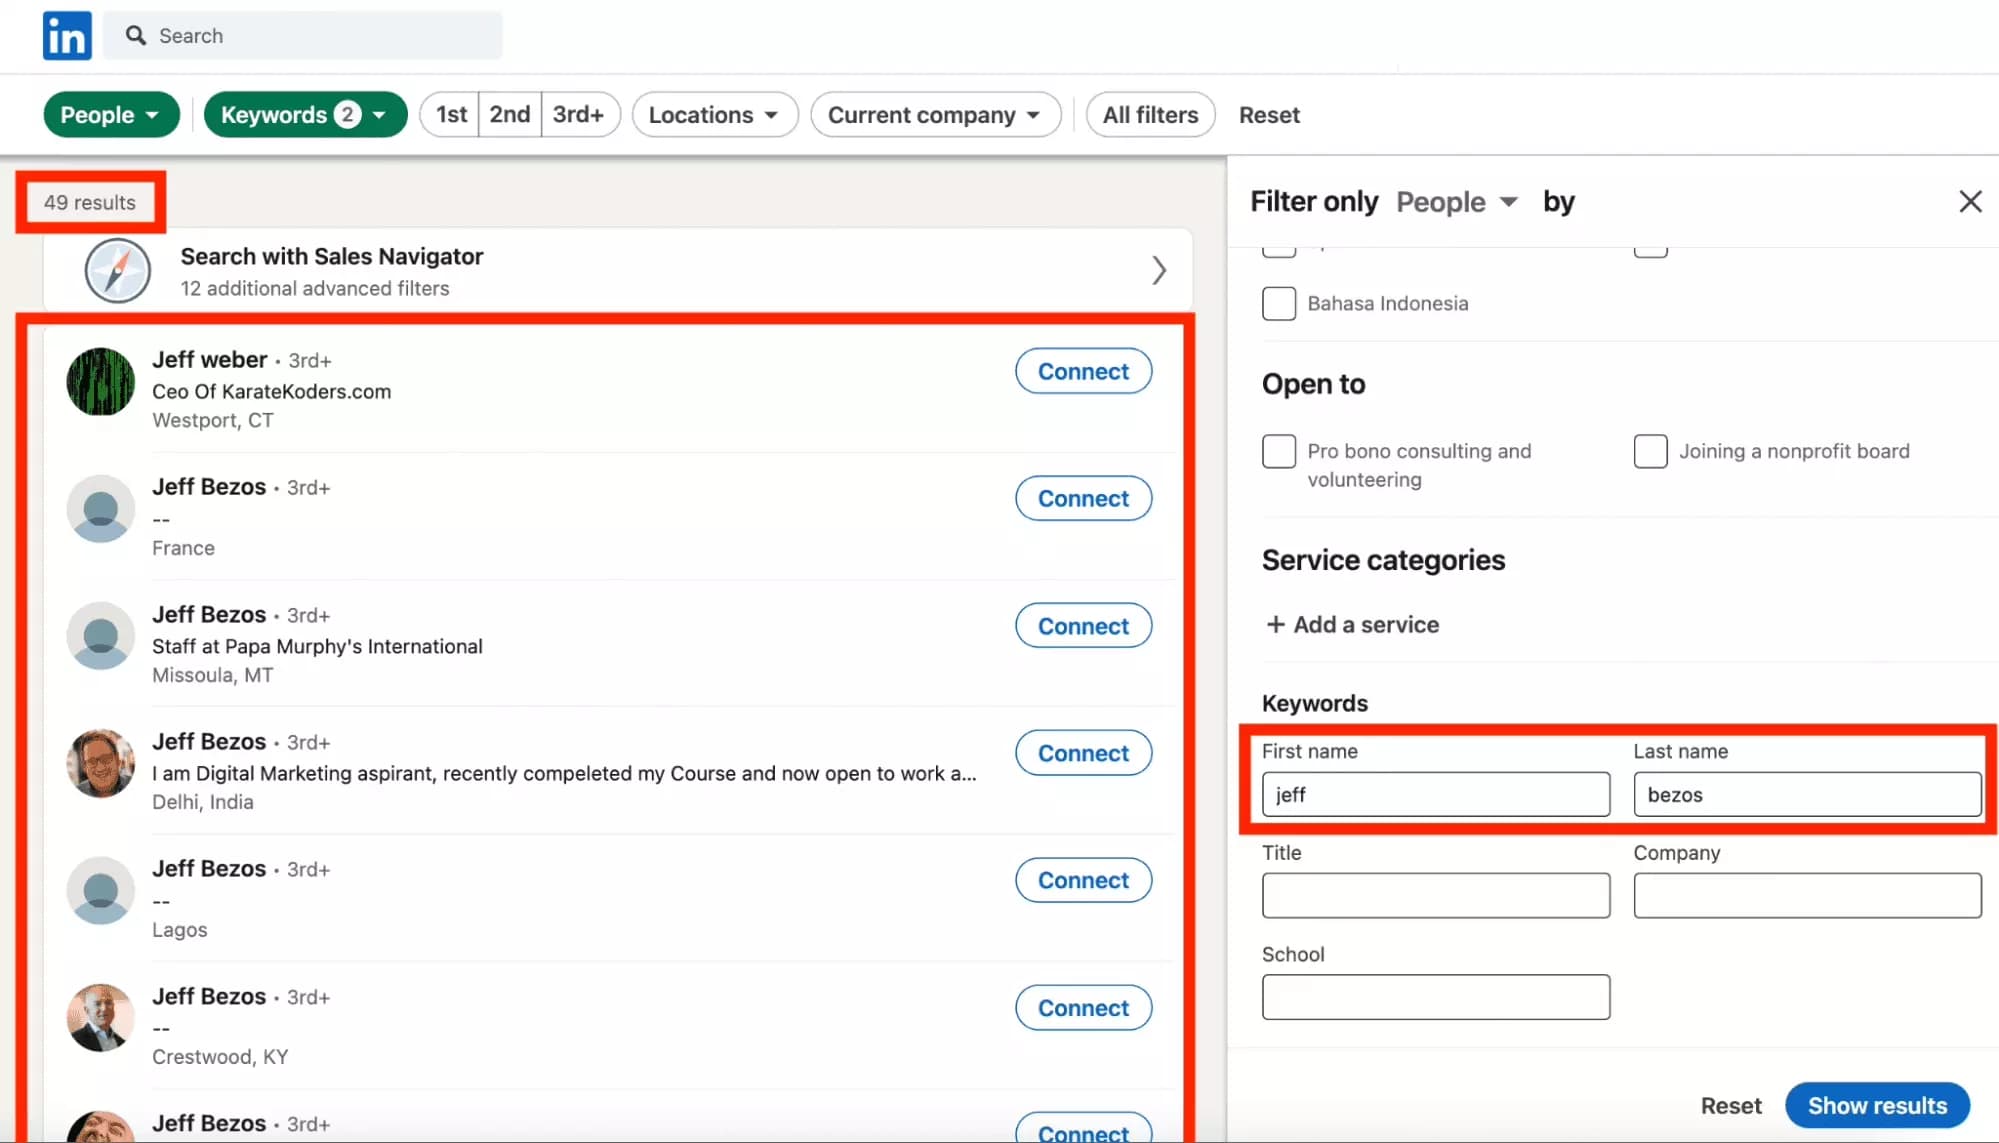Screen dimensions: 1999x1143
Task: Select the 2nd connections filter
Action: pos(509,115)
